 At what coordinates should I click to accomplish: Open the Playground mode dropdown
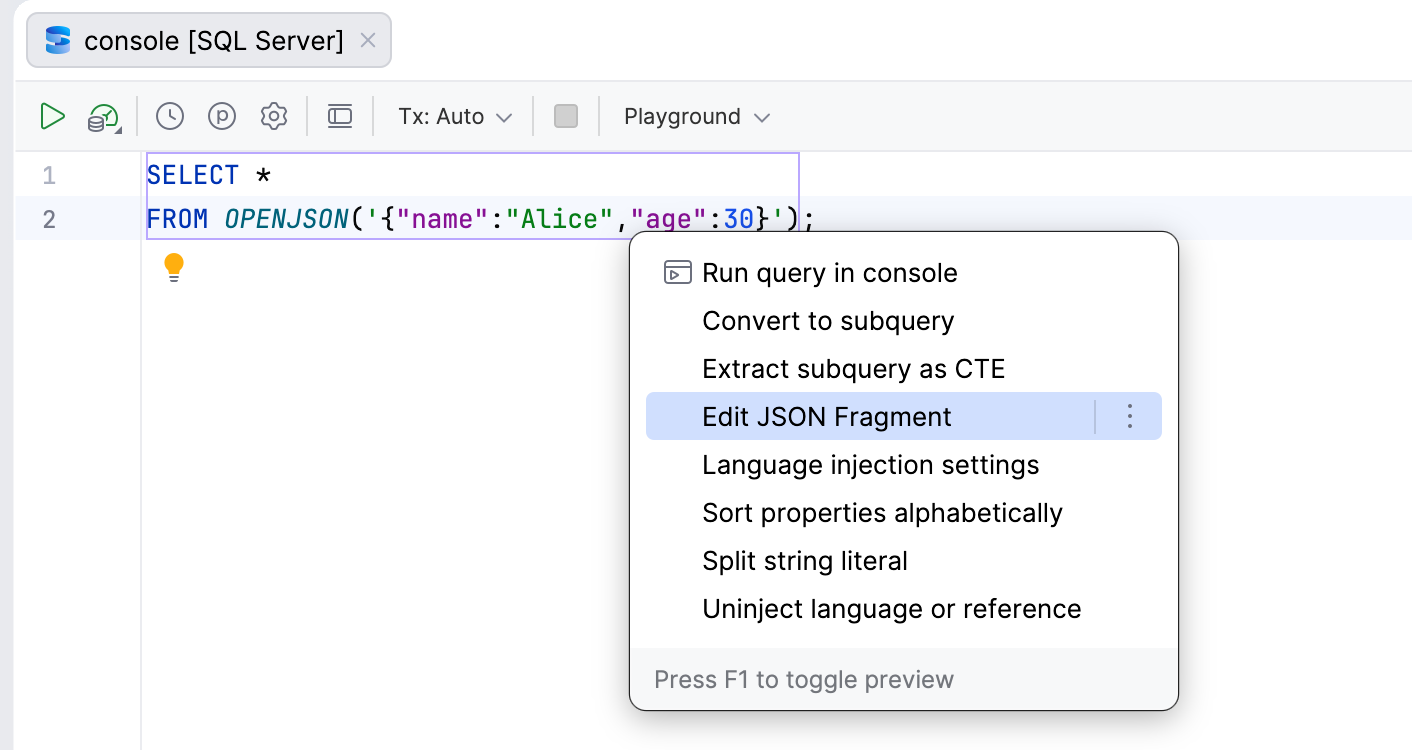pyautogui.click(x=697, y=117)
